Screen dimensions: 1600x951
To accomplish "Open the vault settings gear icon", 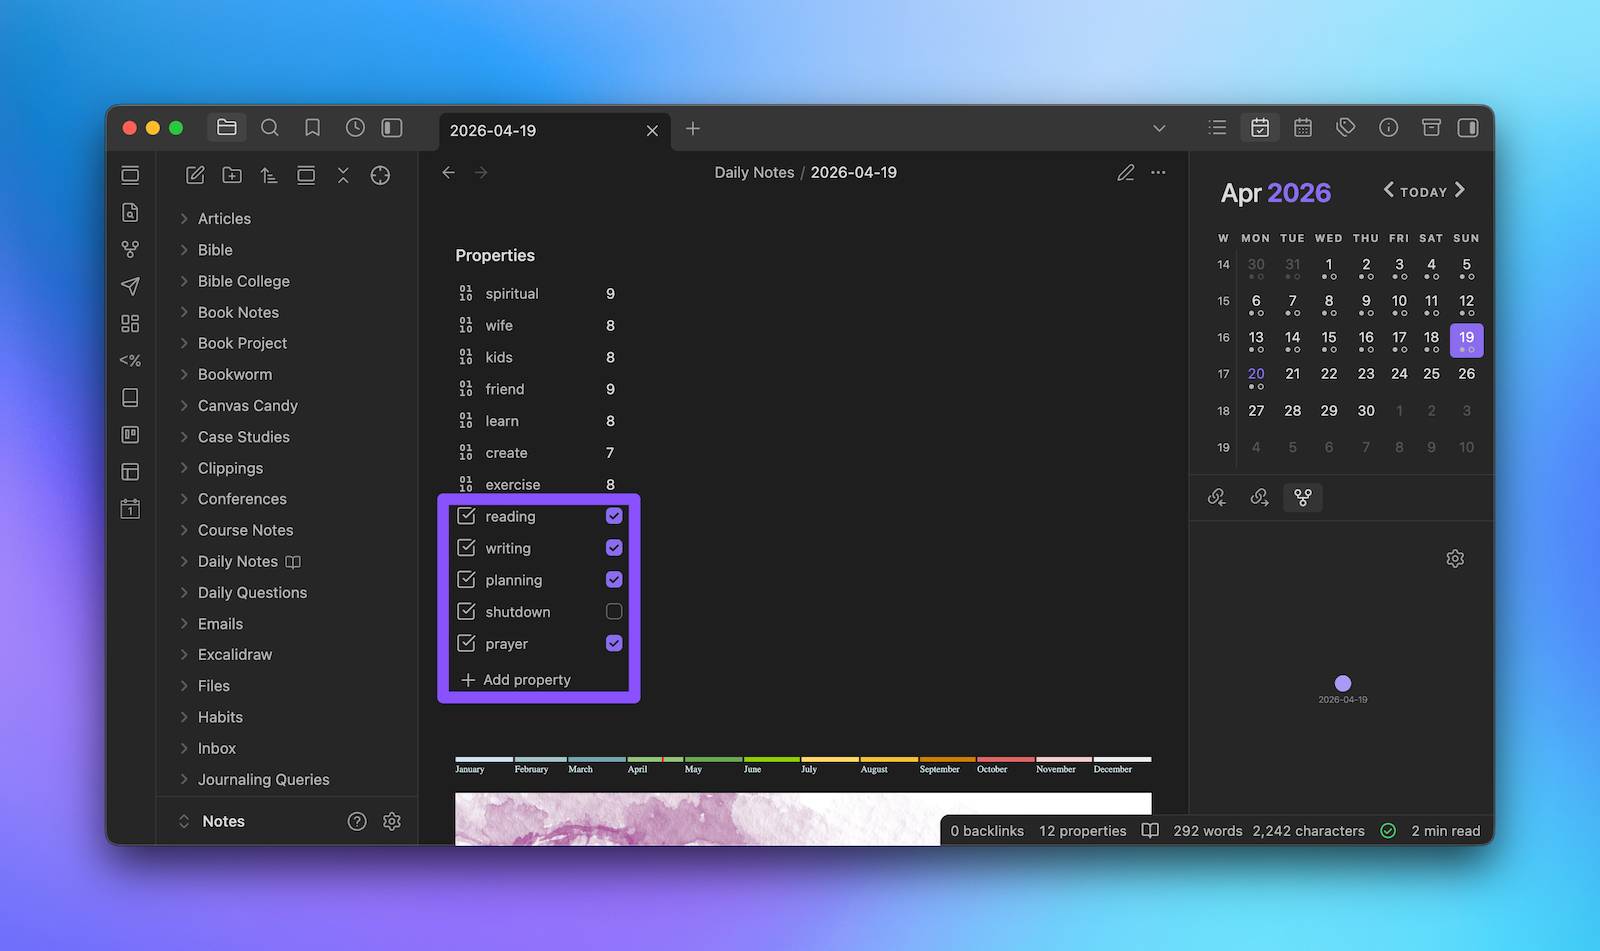I will pyautogui.click(x=392, y=821).
